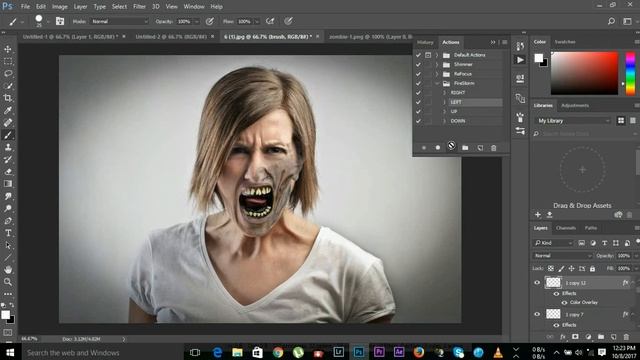
Task: Open Premiere Pro from the taskbar
Action: point(379,352)
